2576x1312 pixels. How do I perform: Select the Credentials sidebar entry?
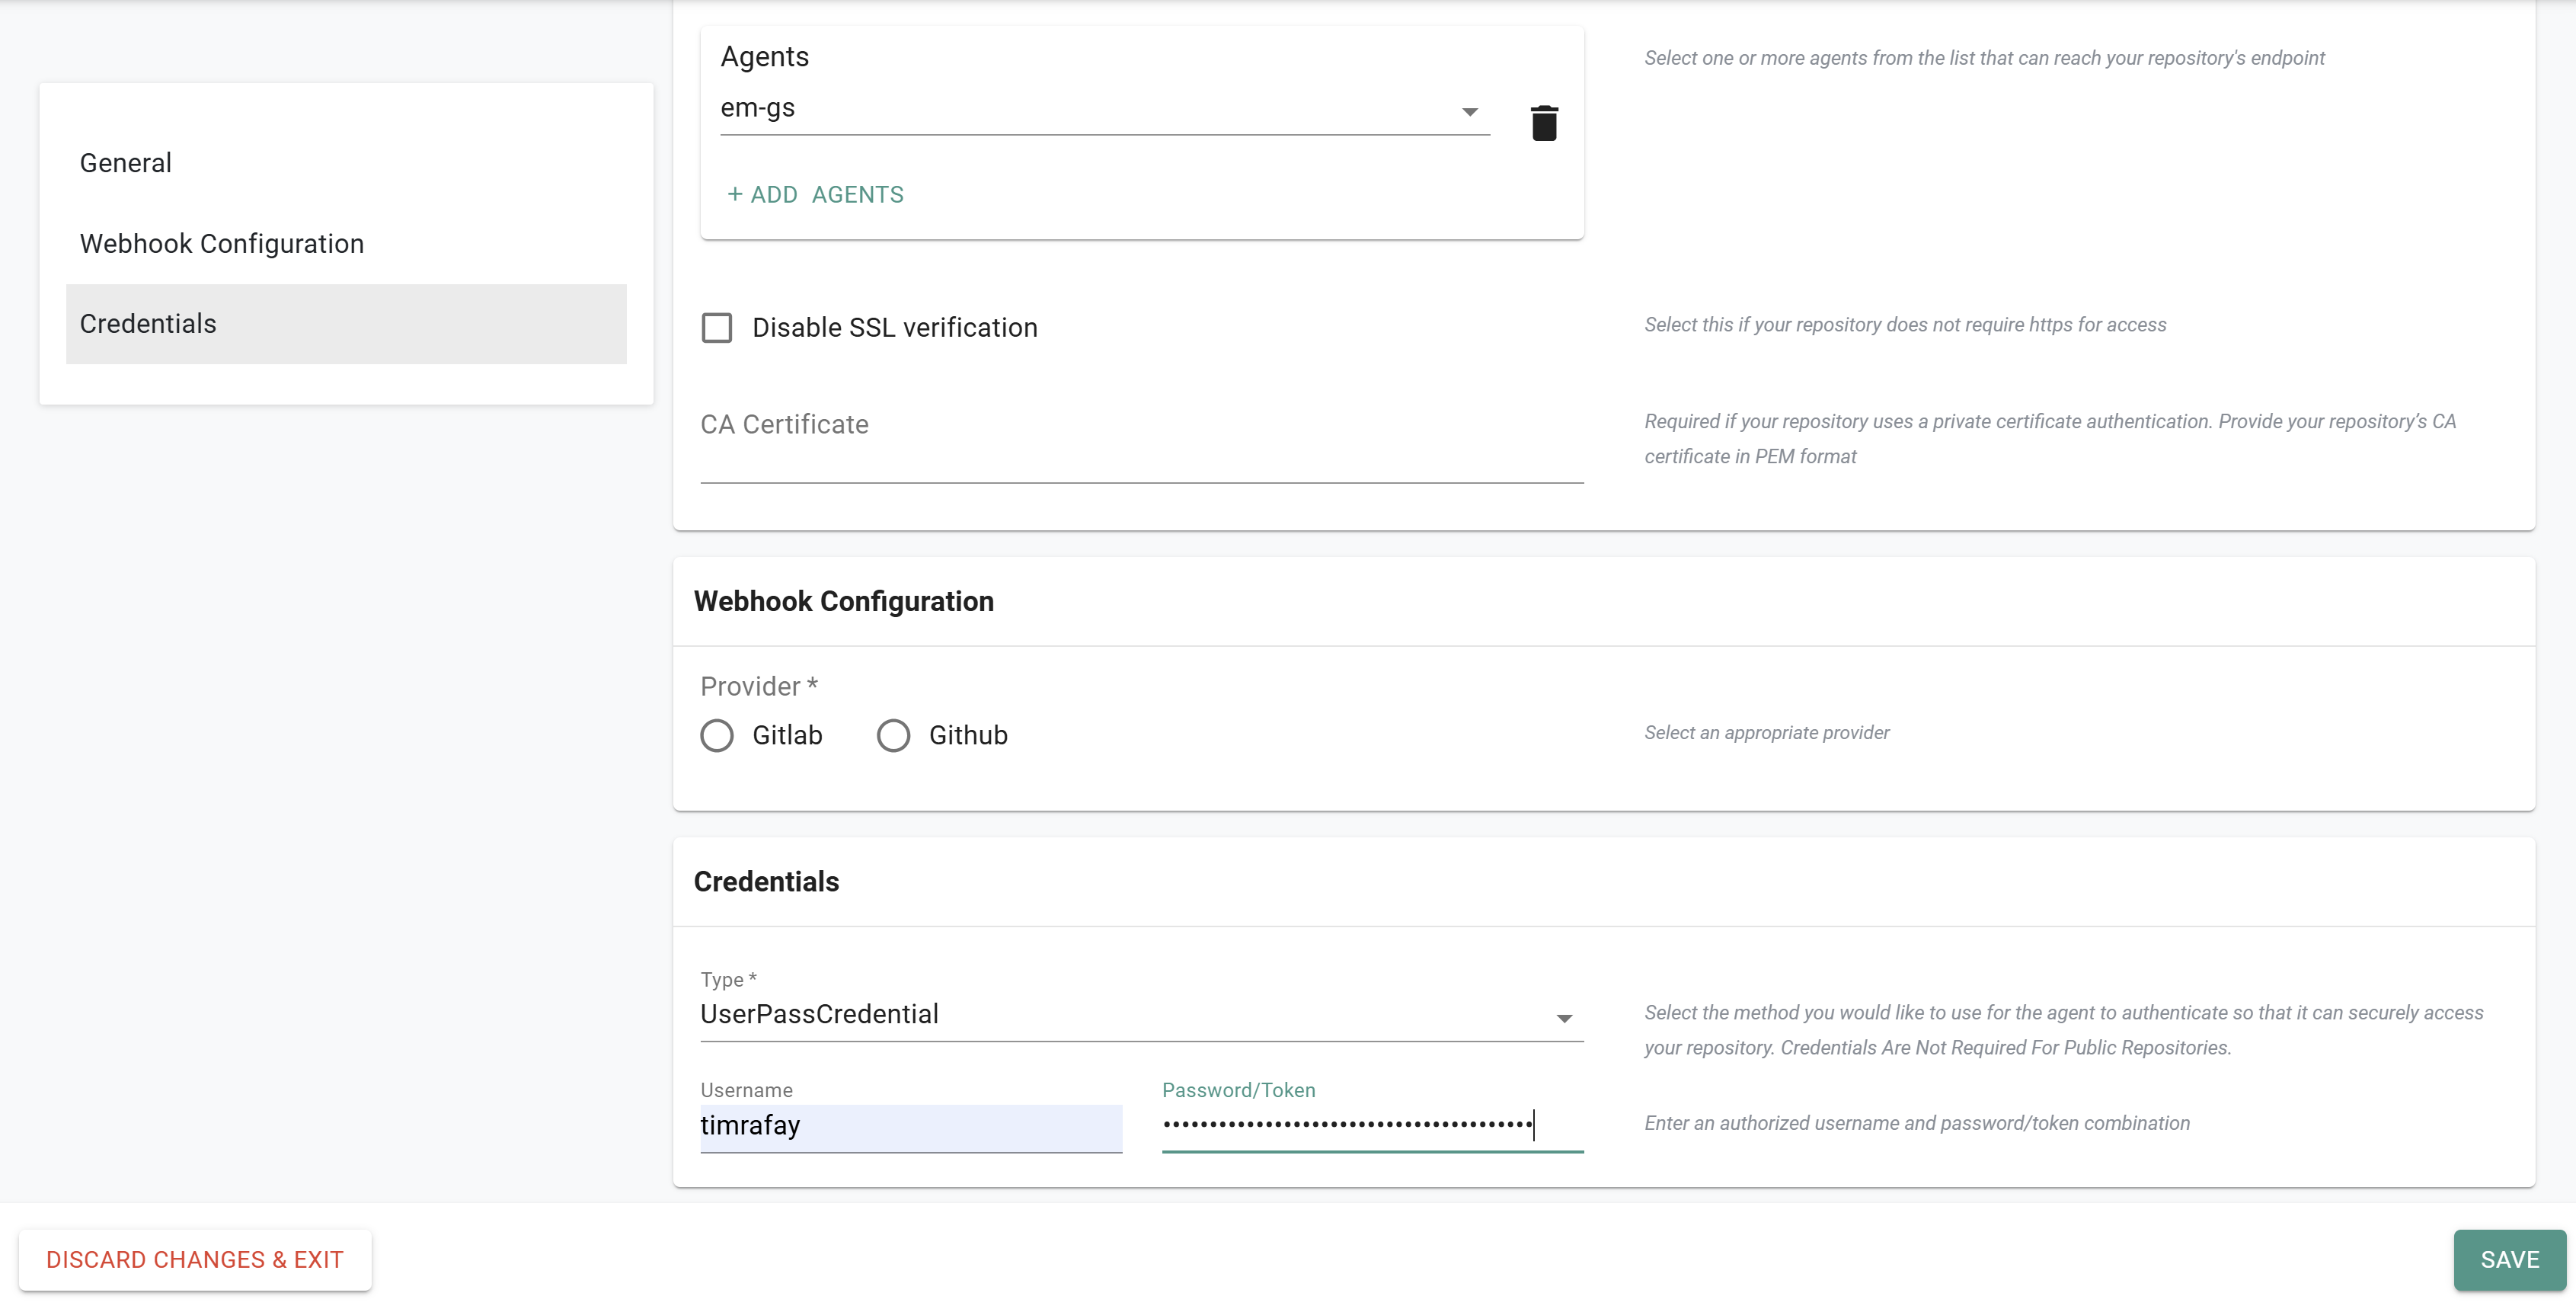(x=147, y=323)
